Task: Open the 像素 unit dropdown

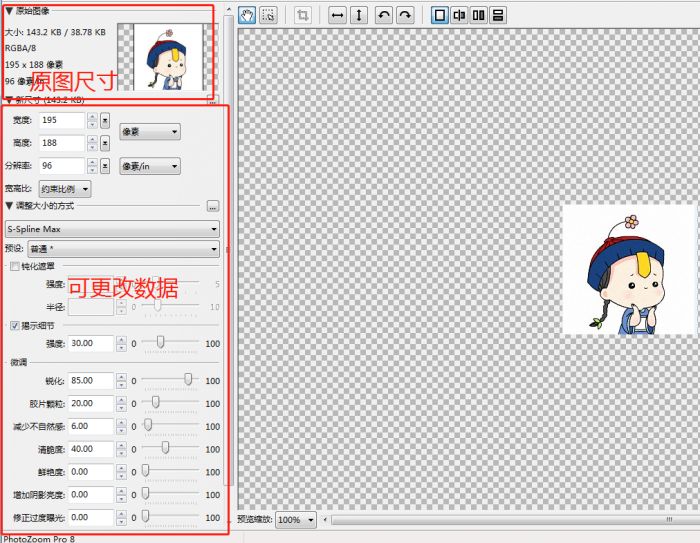Action: [150, 132]
